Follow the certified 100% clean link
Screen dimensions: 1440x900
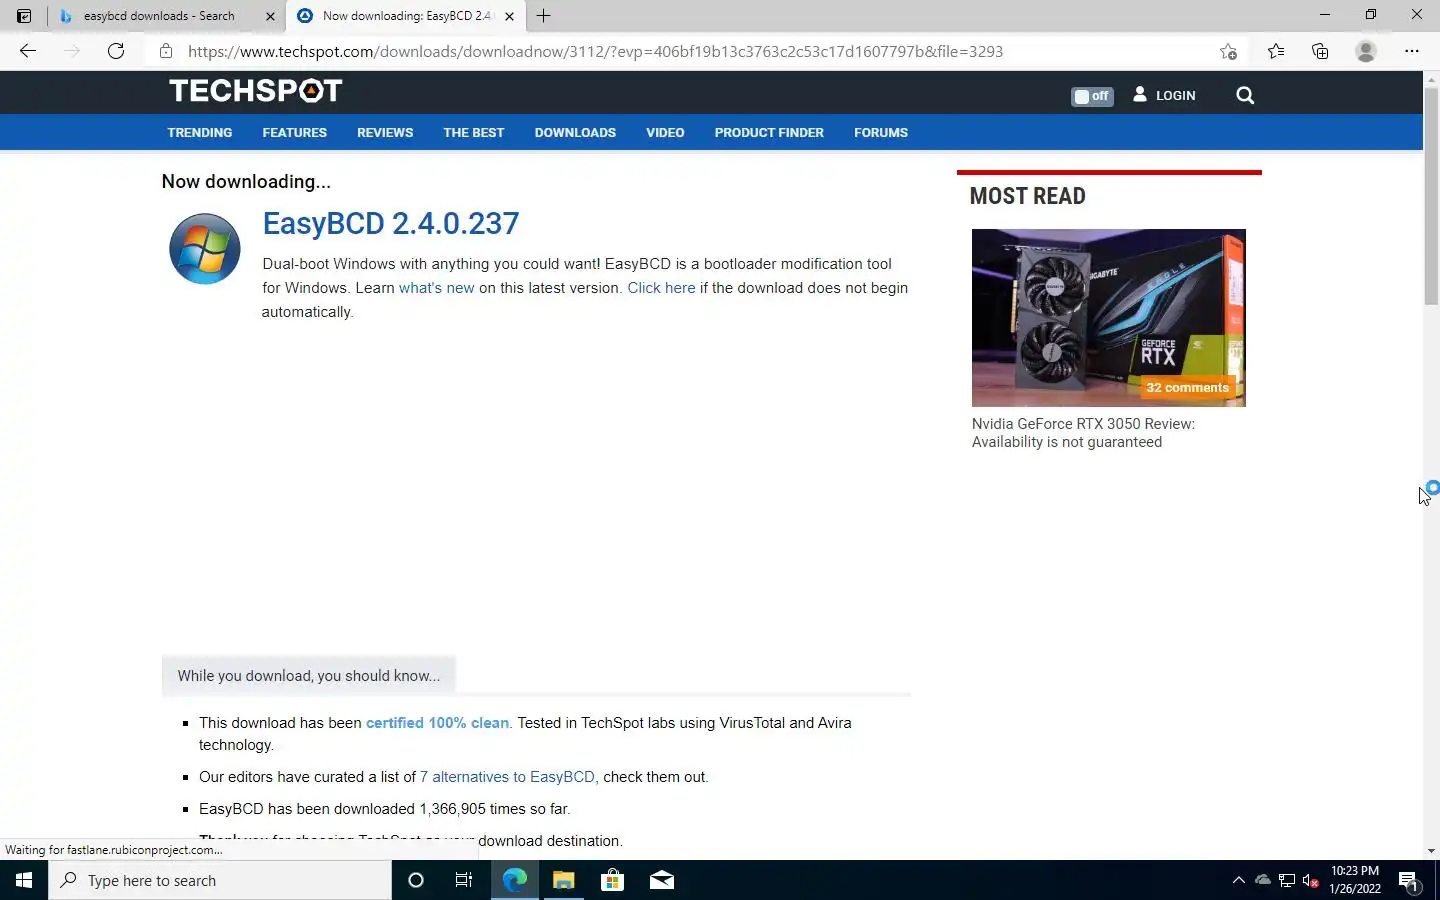coord(437,723)
